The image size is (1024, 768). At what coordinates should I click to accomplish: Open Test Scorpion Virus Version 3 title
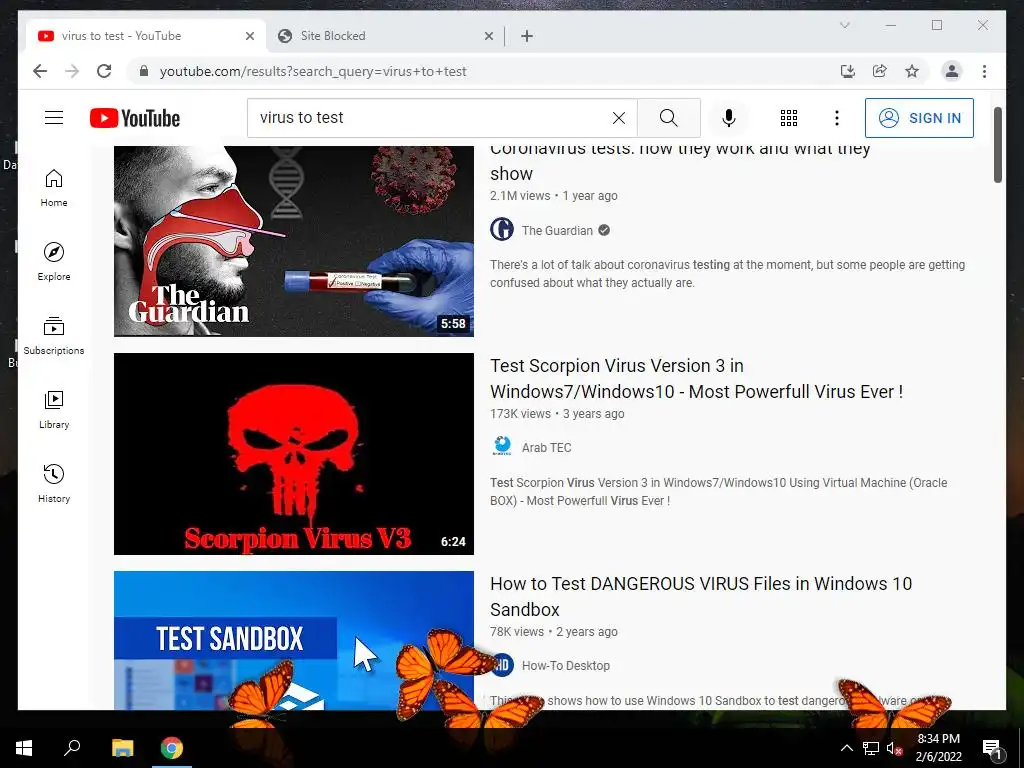click(x=696, y=379)
